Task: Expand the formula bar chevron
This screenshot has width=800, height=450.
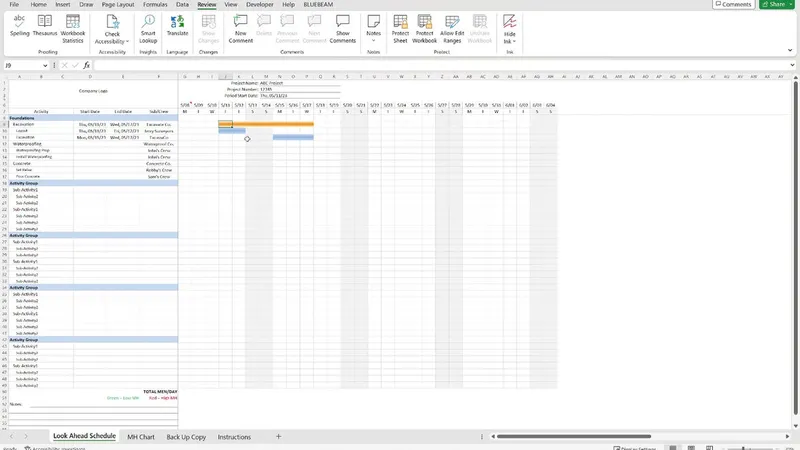Action: [792, 65]
